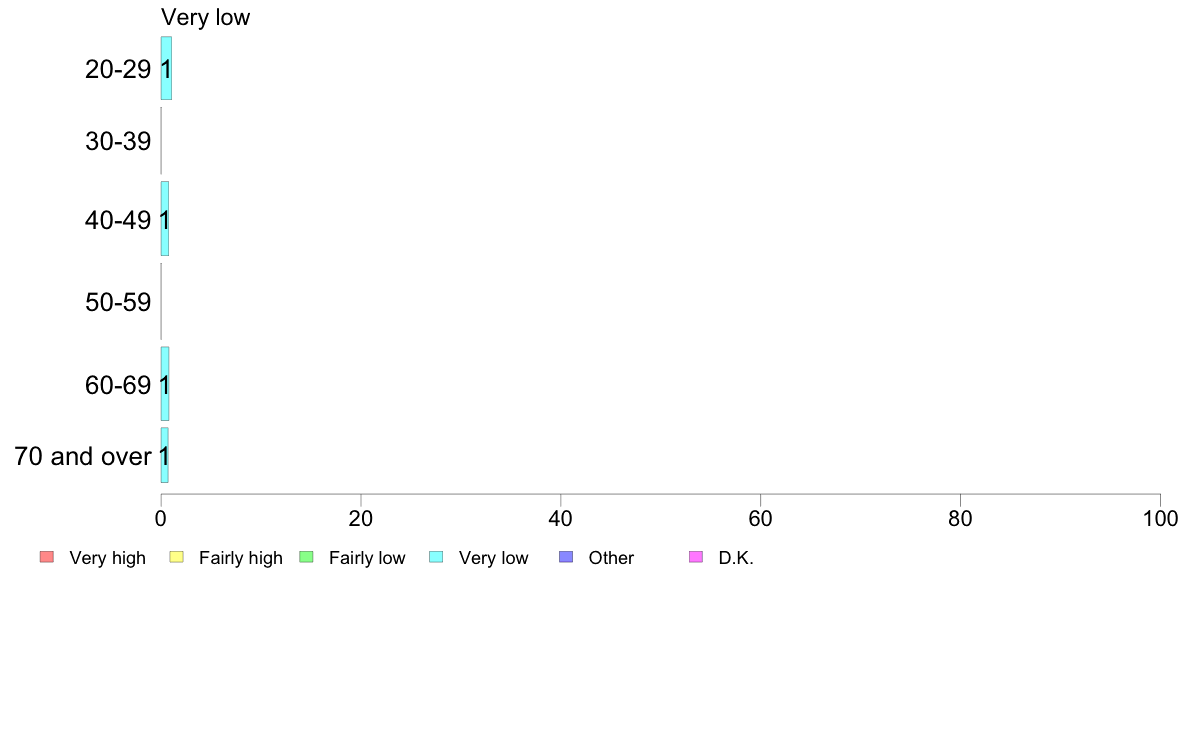Click the 30-39 age group label
The image size is (1188, 736).
[x=118, y=141]
